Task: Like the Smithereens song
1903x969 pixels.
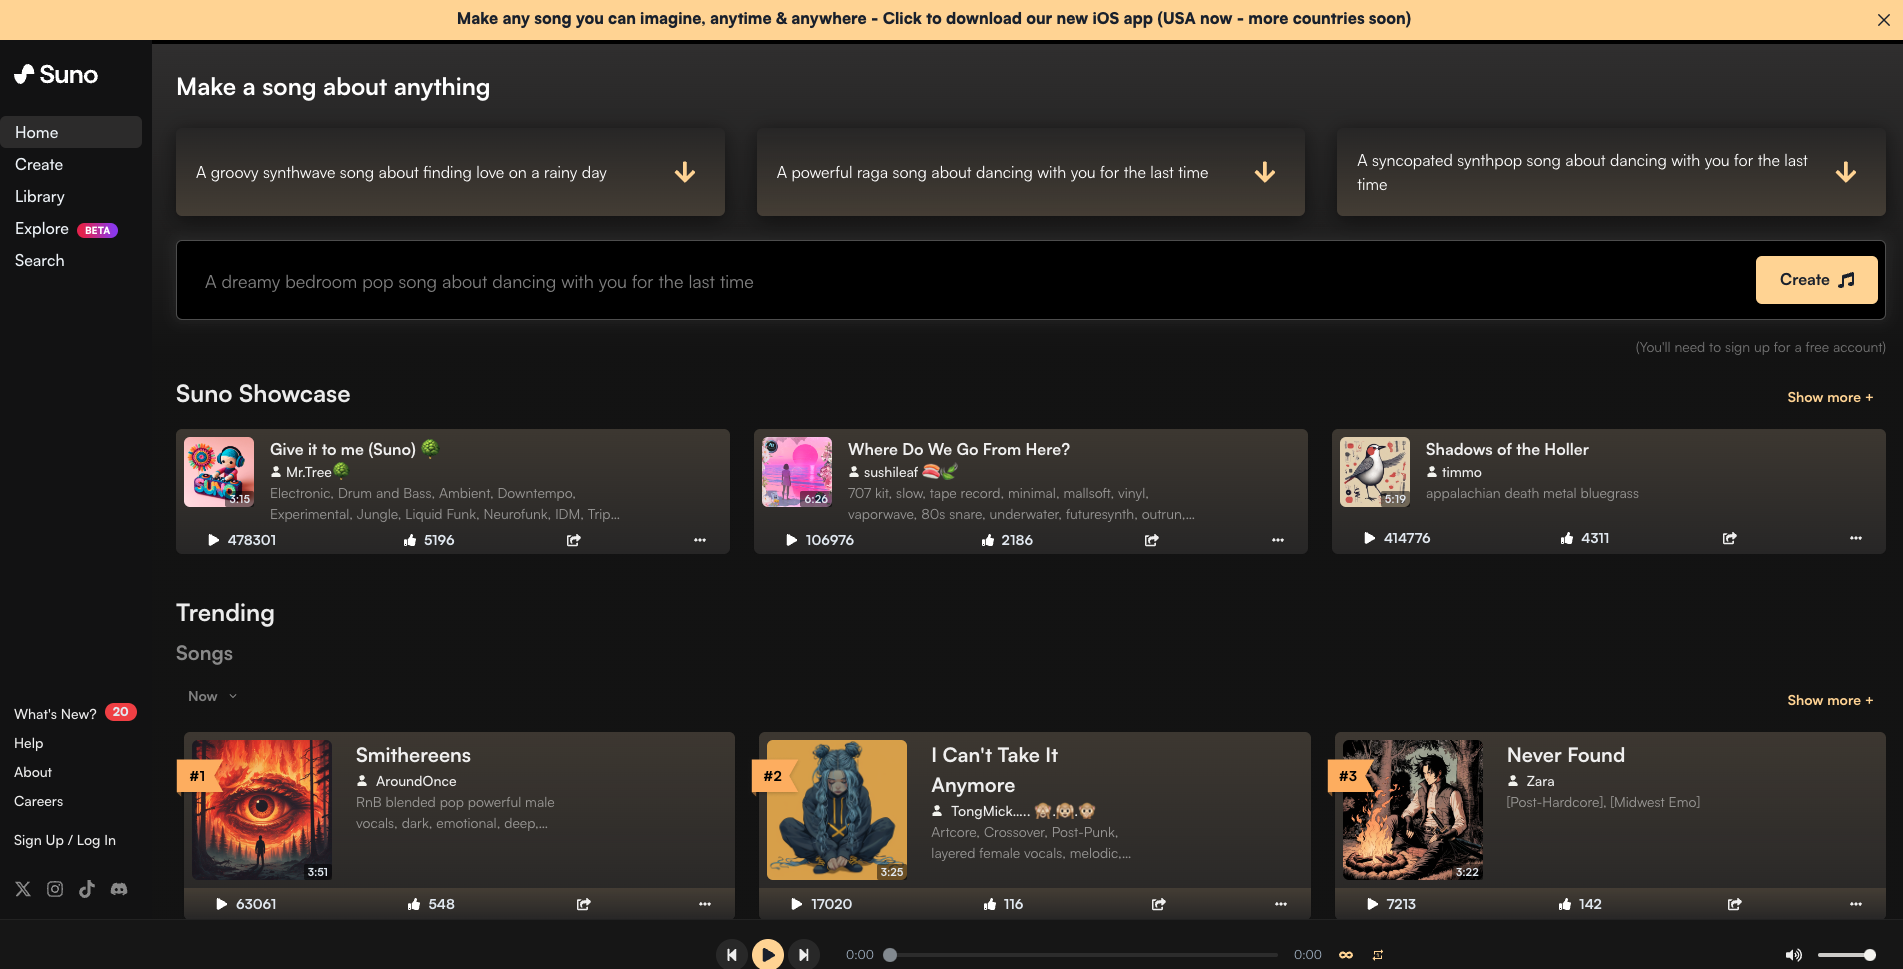Action: coord(414,904)
